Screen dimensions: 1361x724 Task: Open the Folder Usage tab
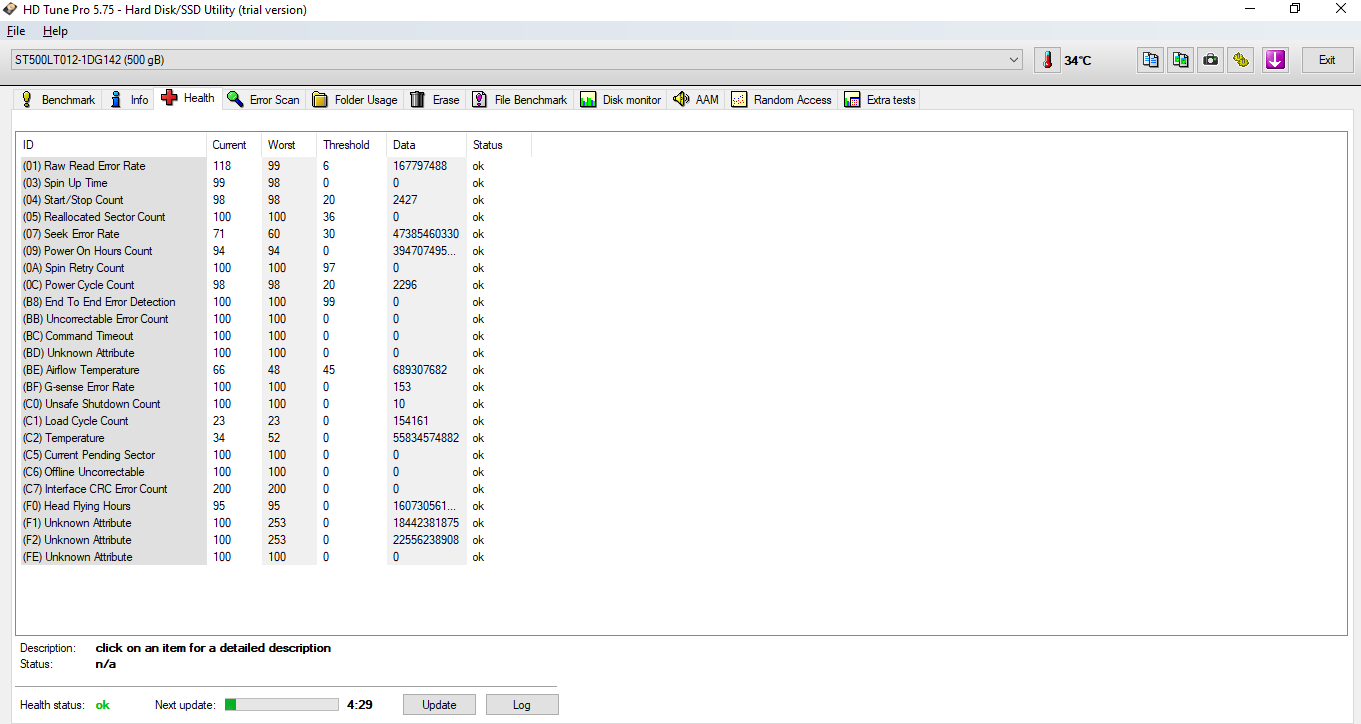tap(355, 99)
